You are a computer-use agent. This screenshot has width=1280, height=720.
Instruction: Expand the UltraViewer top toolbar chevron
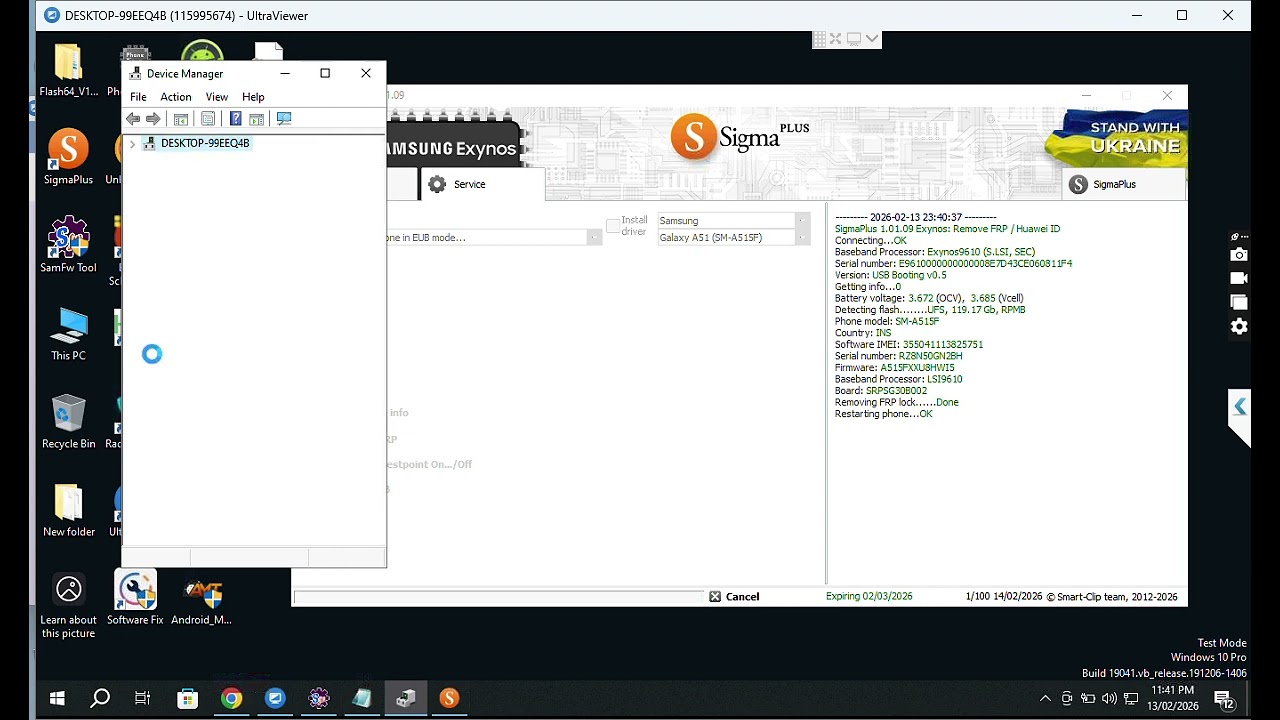click(x=872, y=39)
